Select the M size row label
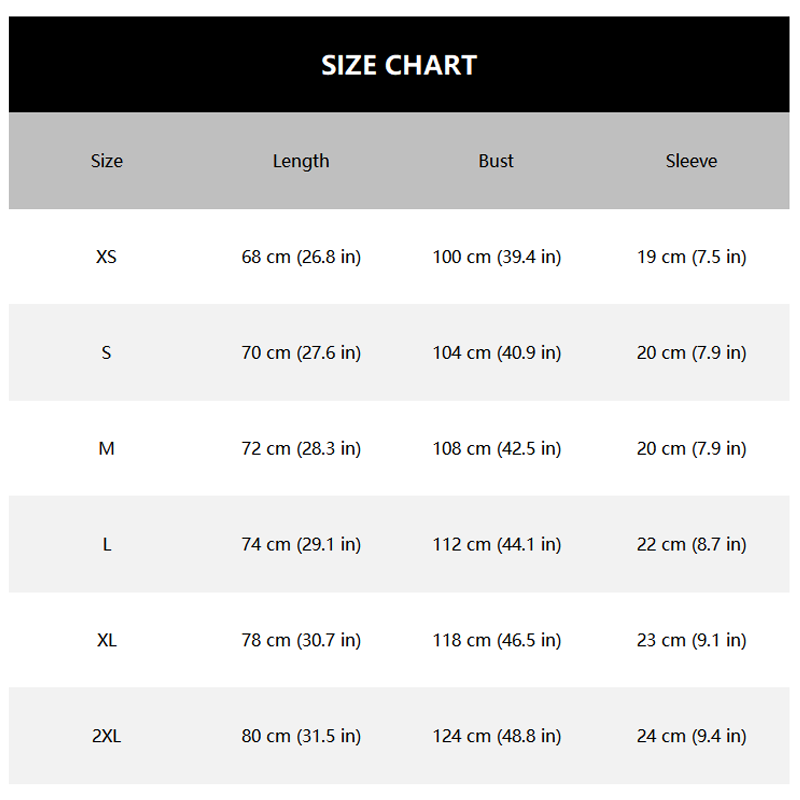 [x=107, y=449]
